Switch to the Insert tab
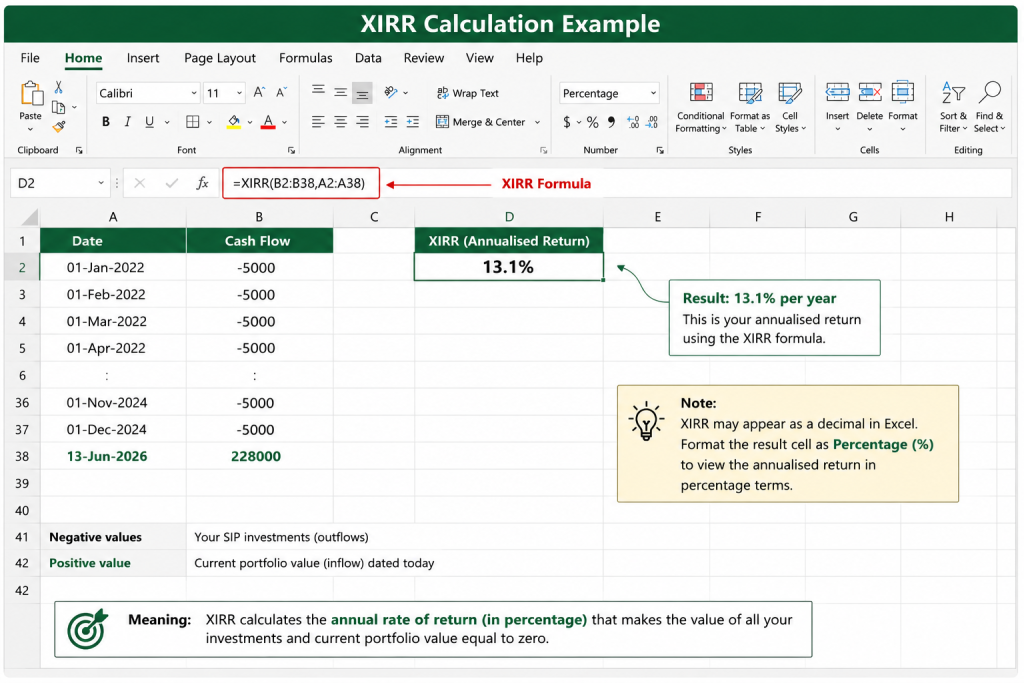The height and width of the screenshot is (683, 1024). point(143,58)
